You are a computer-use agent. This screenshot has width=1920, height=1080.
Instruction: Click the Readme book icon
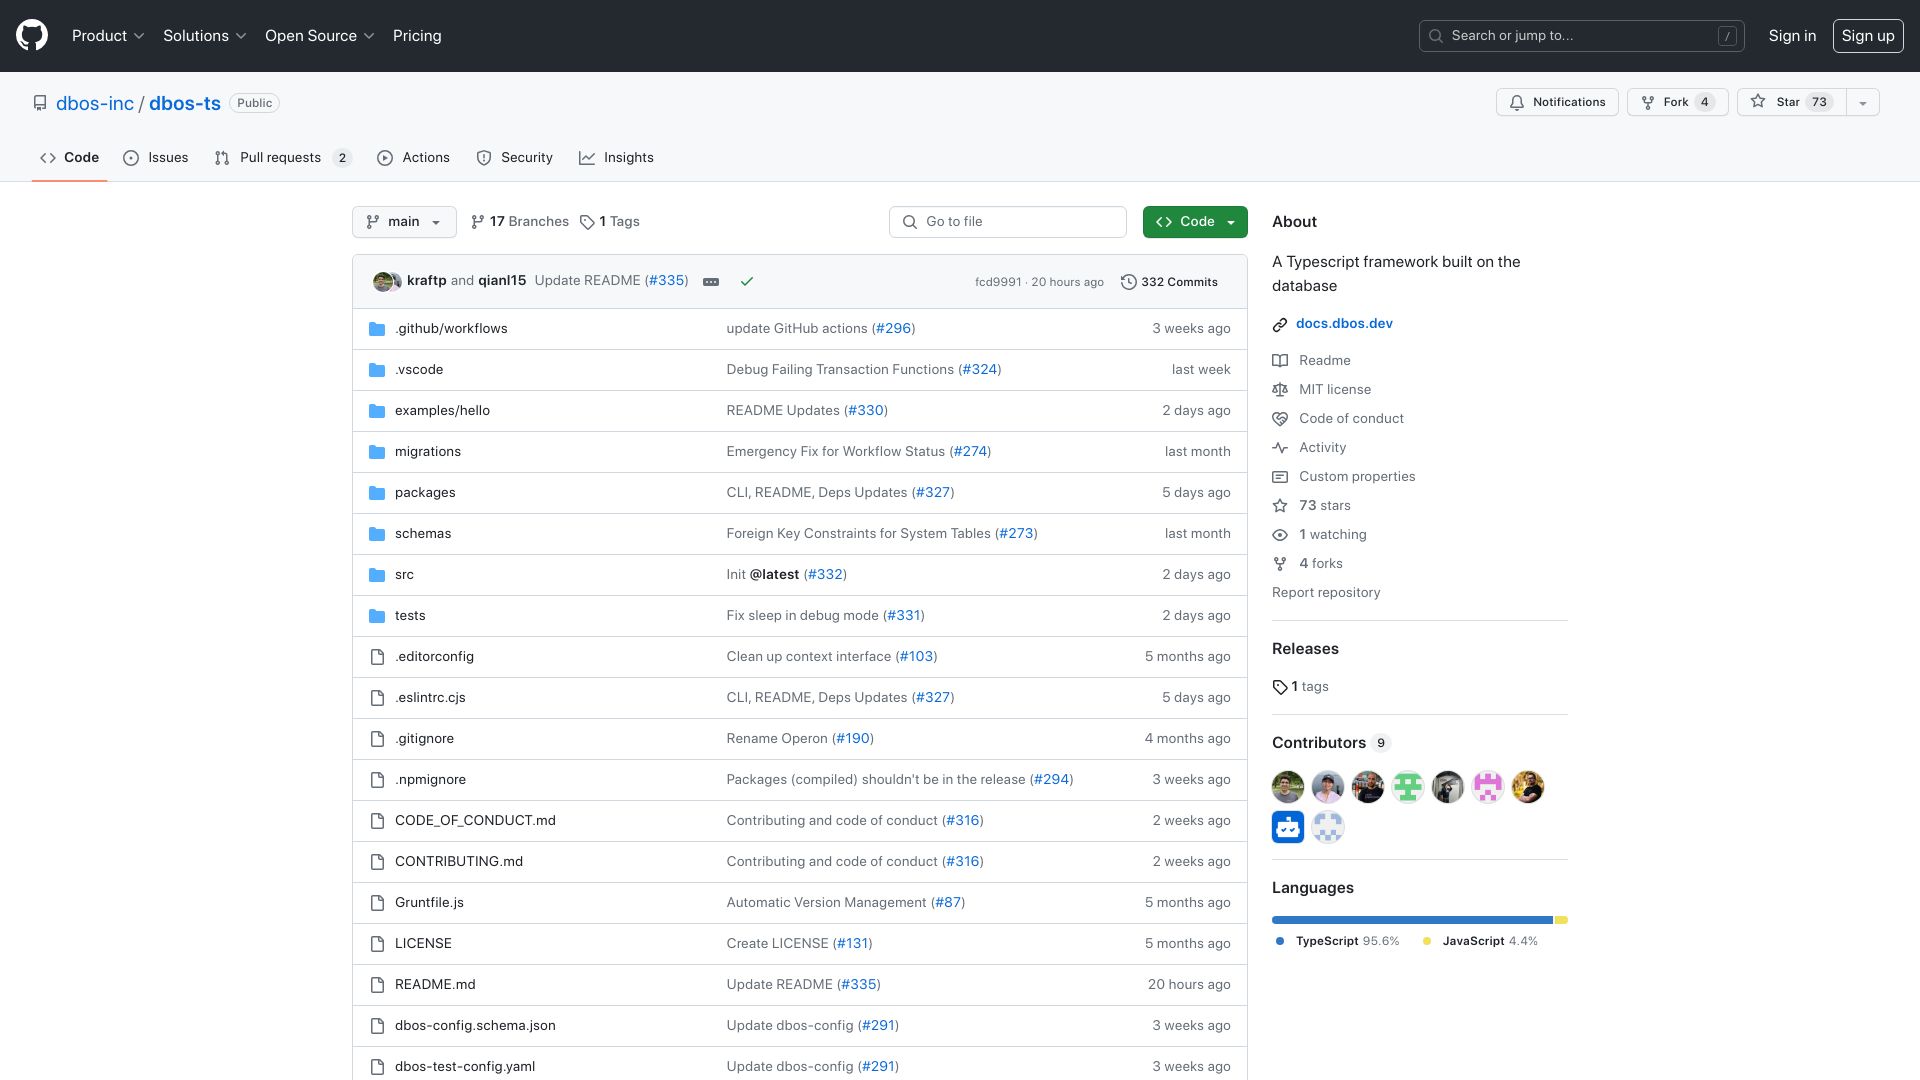1280,361
